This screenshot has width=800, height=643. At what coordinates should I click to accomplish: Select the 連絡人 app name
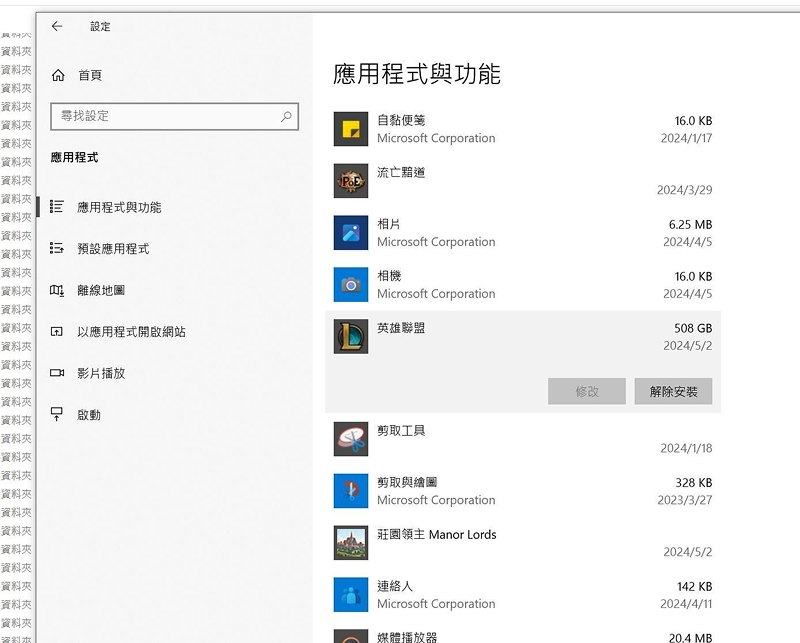(395, 586)
